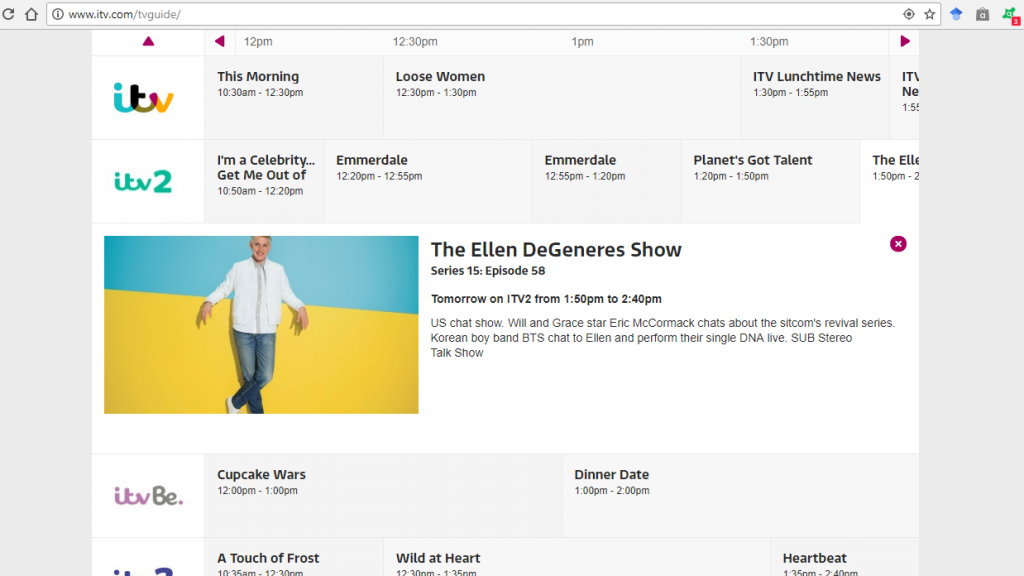Screen dimensions: 1024x576
Task: Open I'm a Celebrity listing on ITV2
Action: click(264, 181)
